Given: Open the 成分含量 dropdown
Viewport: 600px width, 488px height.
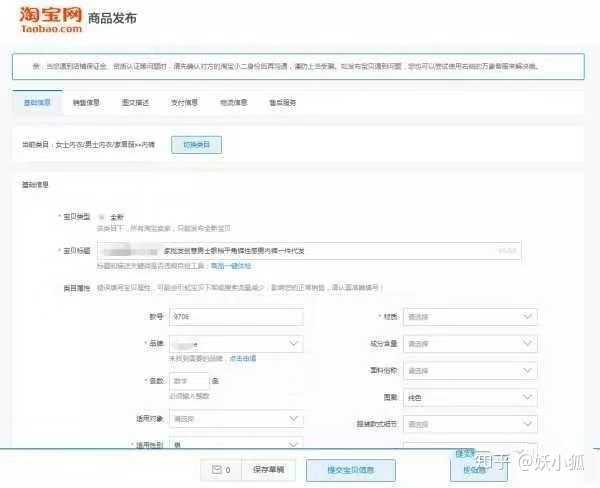Looking at the screenshot, I should coord(469,344).
